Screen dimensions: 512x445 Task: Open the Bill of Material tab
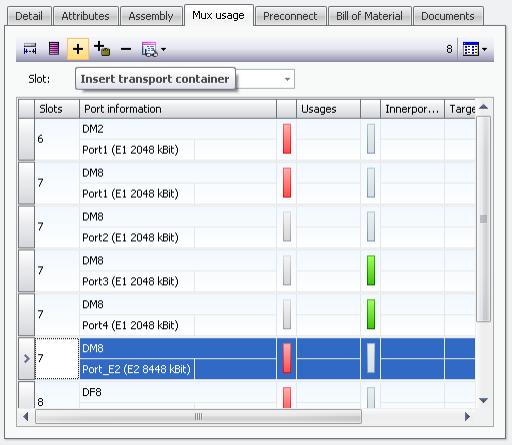pyautogui.click(x=369, y=16)
